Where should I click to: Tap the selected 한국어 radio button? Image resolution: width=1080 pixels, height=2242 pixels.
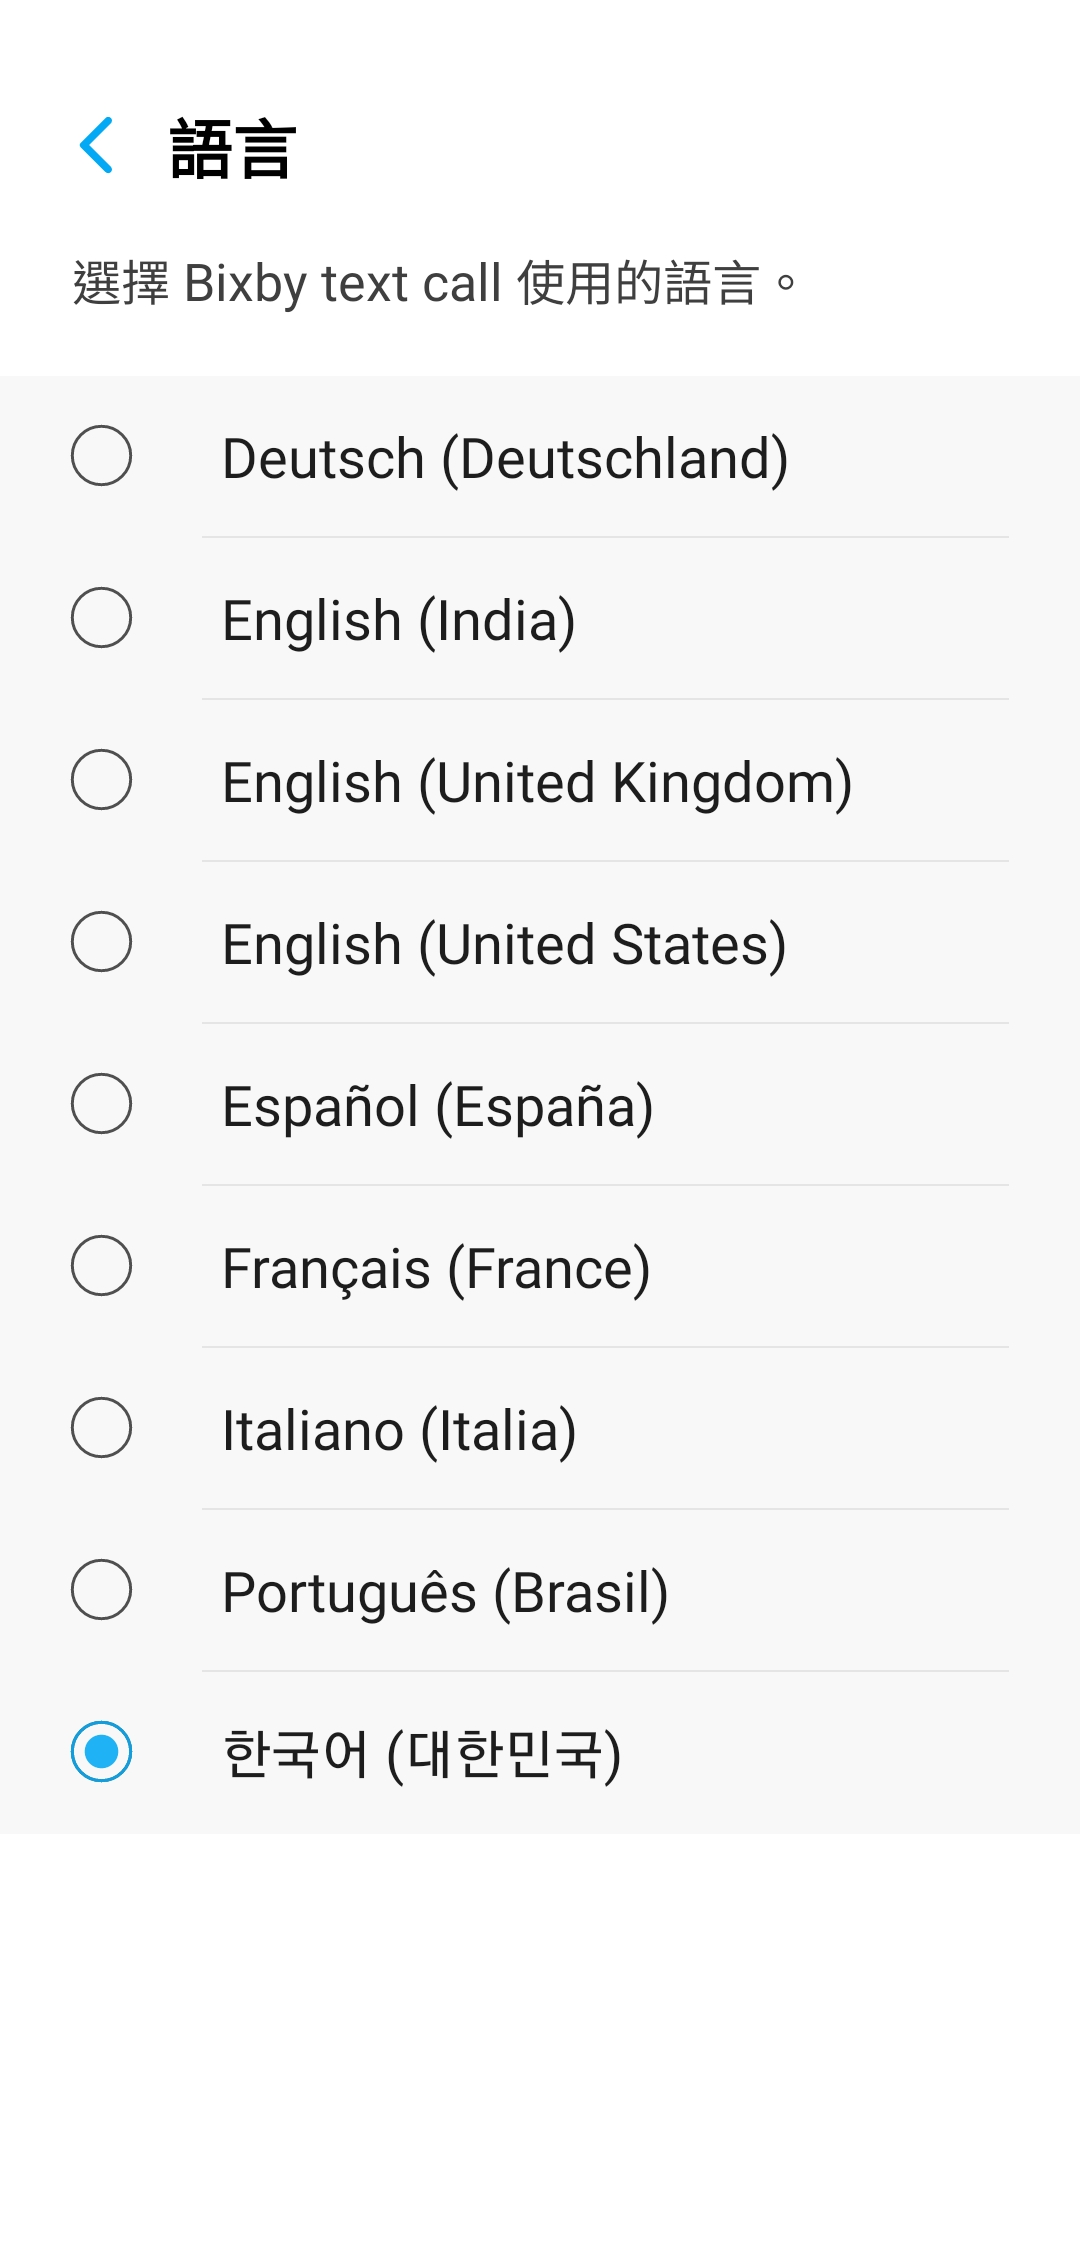click(101, 1752)
